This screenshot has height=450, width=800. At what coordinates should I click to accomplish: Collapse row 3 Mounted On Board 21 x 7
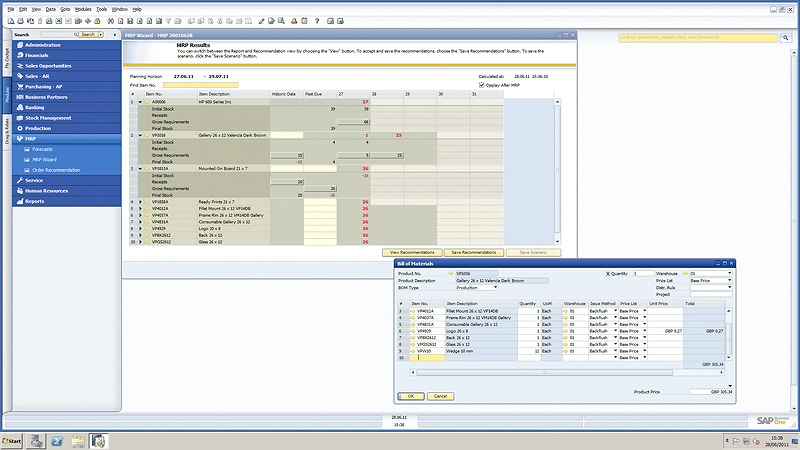(x=140, y=168)
